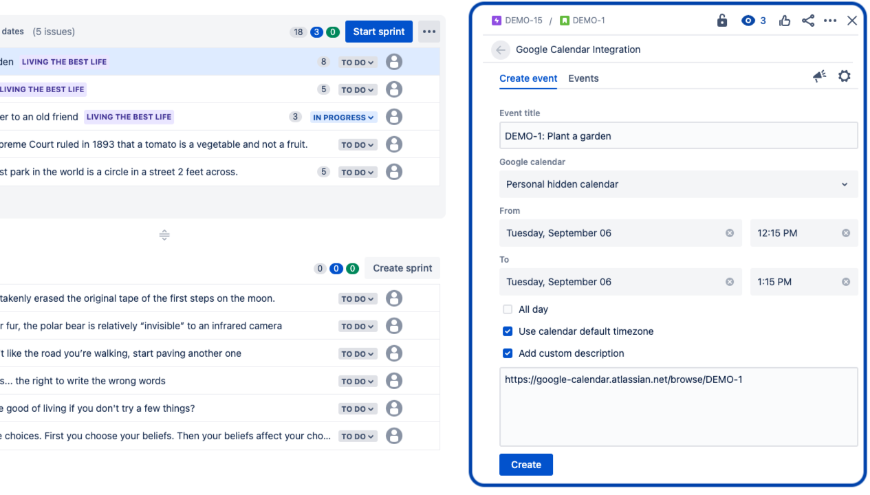Click the back arrow beside Google Calendar Integration
Viewport: 870px width, 495px height.
click(501, 50)
